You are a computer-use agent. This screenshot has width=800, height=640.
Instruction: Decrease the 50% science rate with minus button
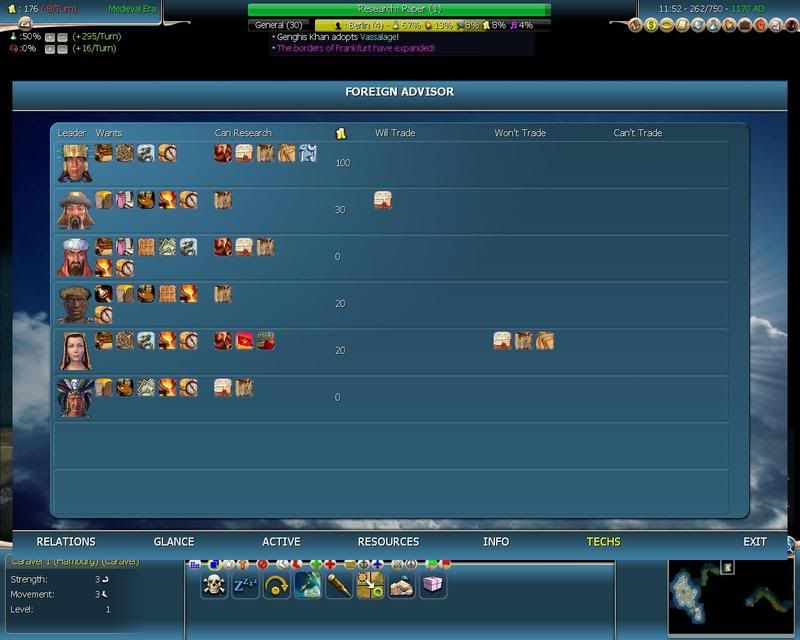[x=62, y=37]
